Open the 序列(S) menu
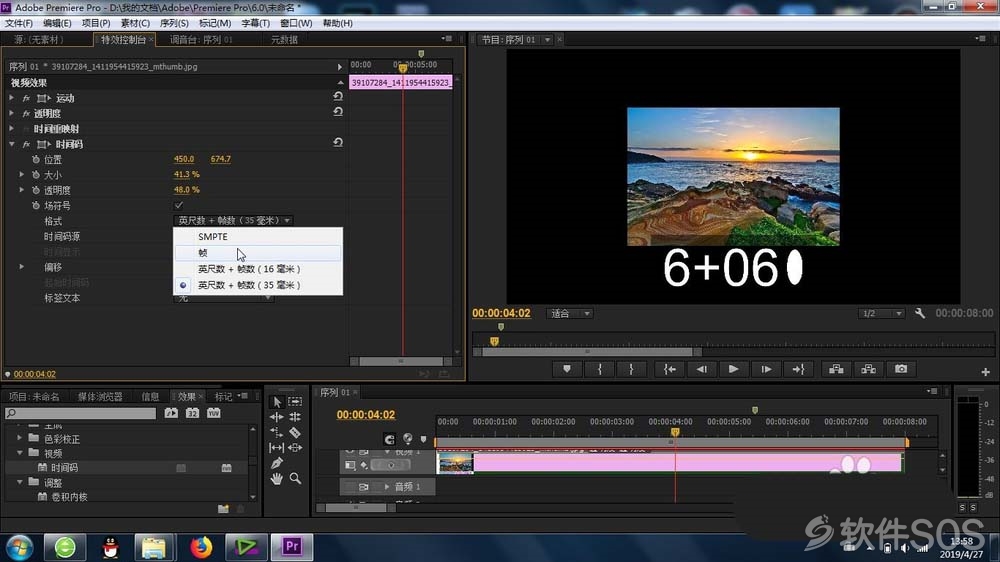Image resolution: width=1000 pixels, height=562 pixels. [x=173, y=23]
